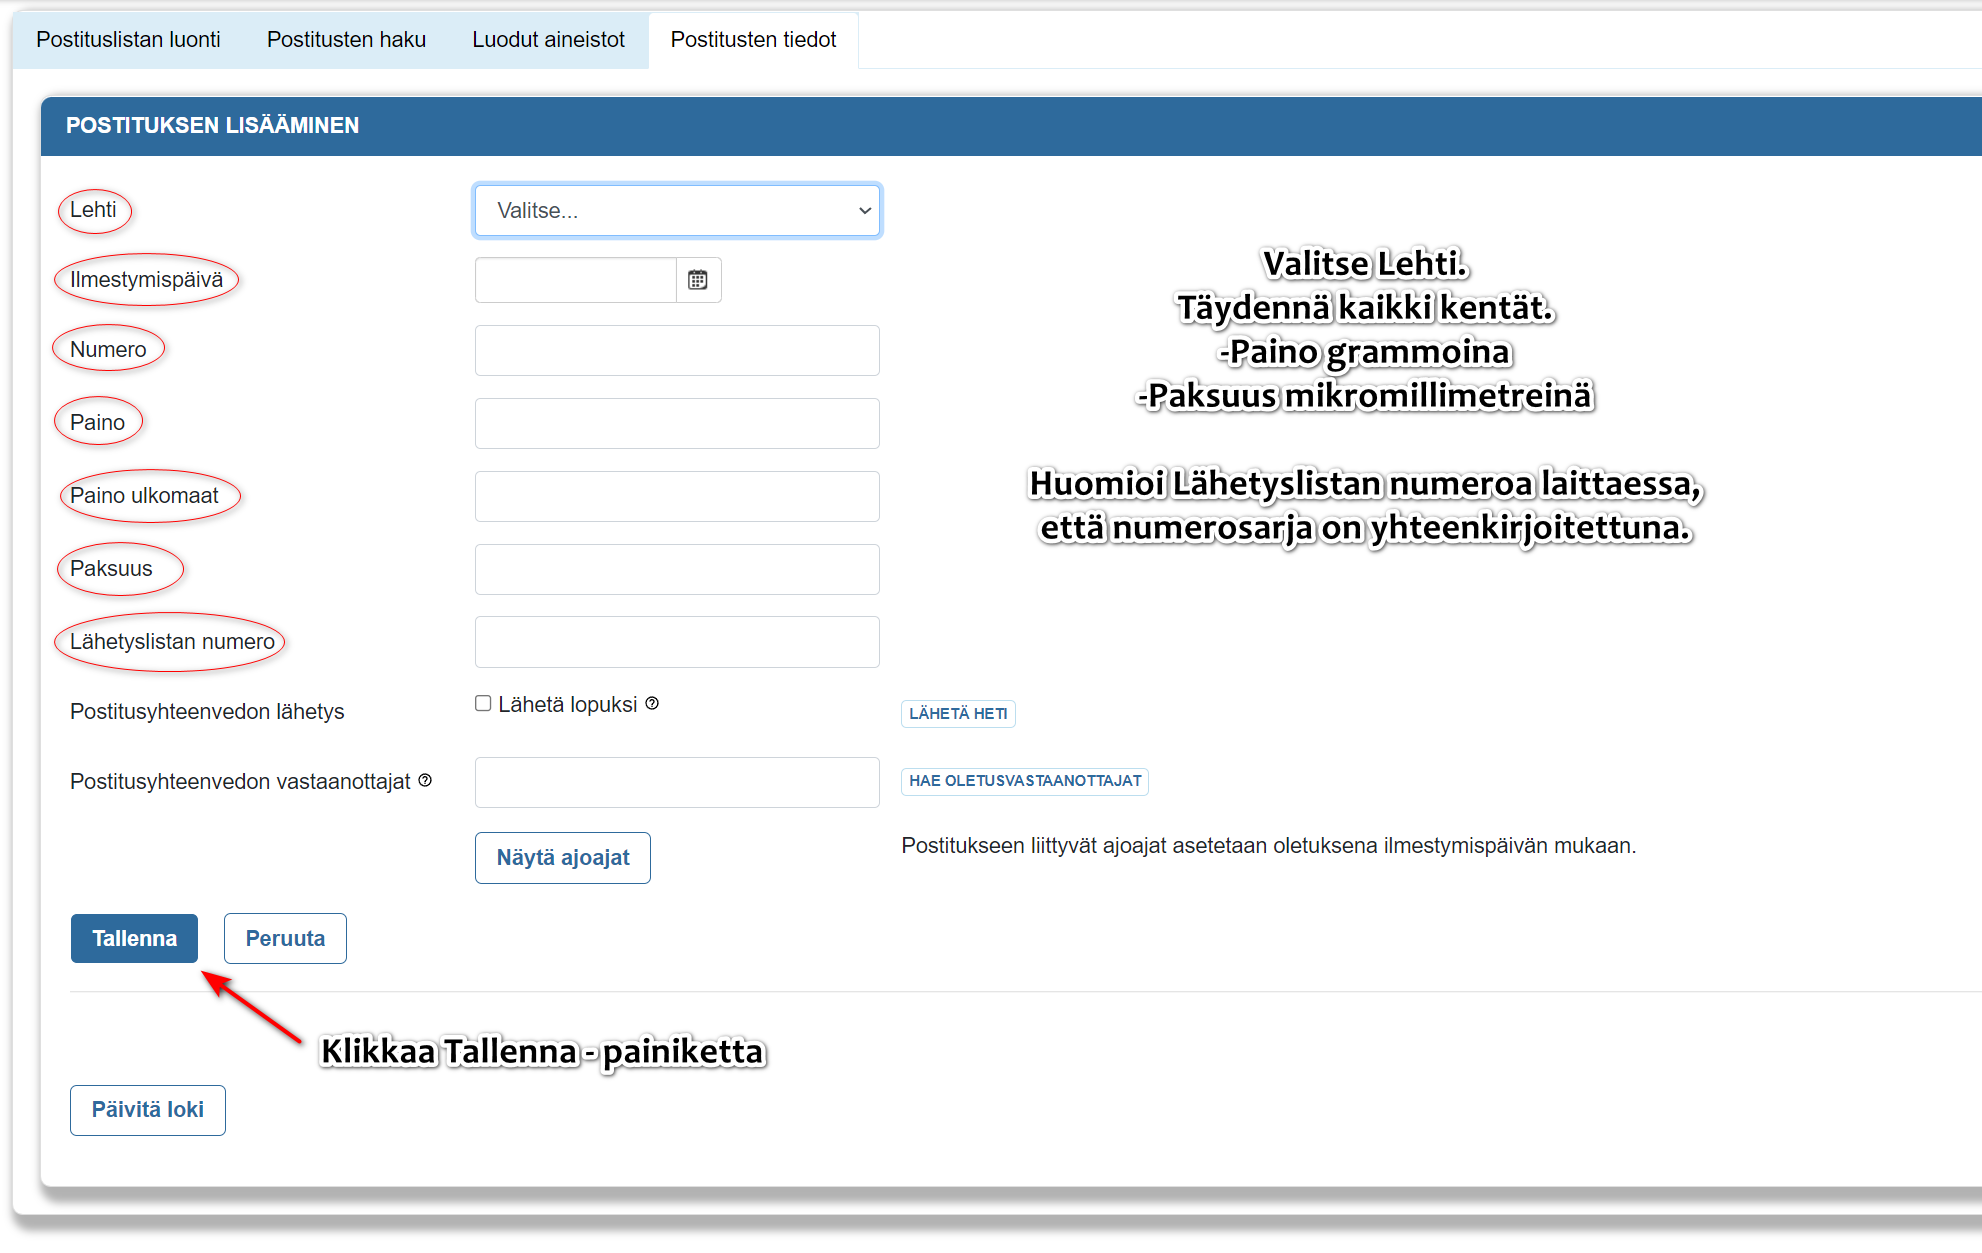
Task: Click the Lehti field label
Action: [93, 210]
